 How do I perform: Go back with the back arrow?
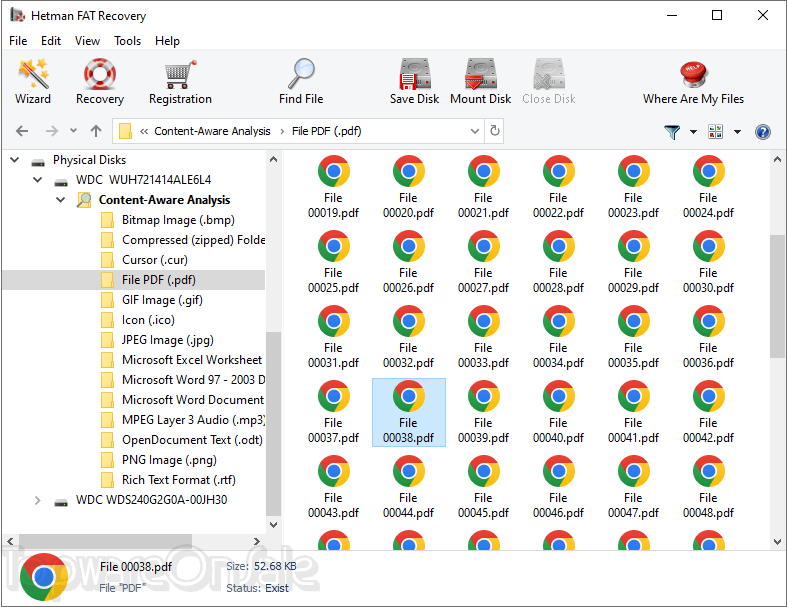pyautogui.click(x=22, y=132)
